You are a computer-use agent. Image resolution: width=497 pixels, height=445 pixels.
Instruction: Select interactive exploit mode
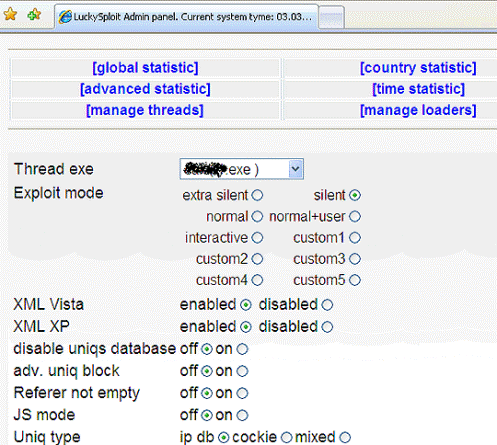click(257, 238)
